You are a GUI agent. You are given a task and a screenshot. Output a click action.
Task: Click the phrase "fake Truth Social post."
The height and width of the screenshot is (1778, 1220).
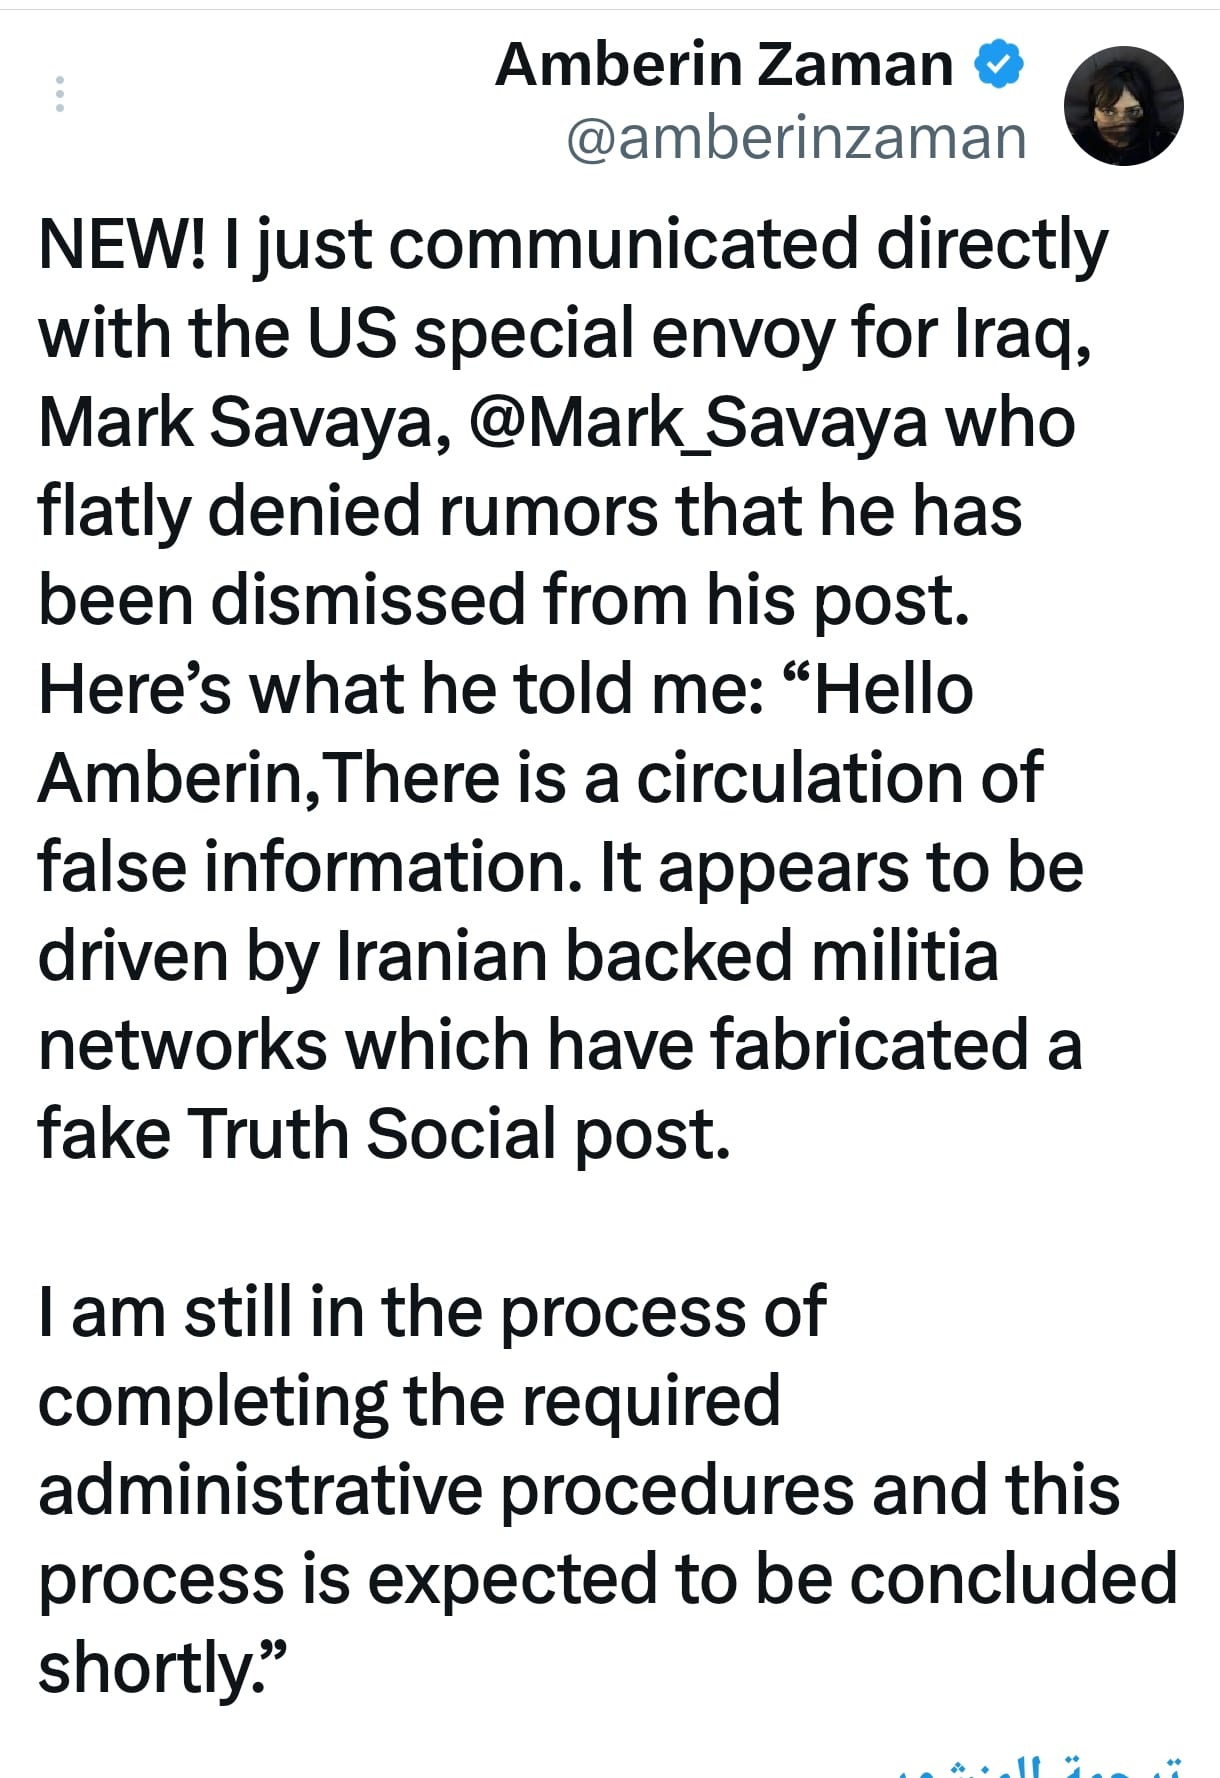[383, 1135]
